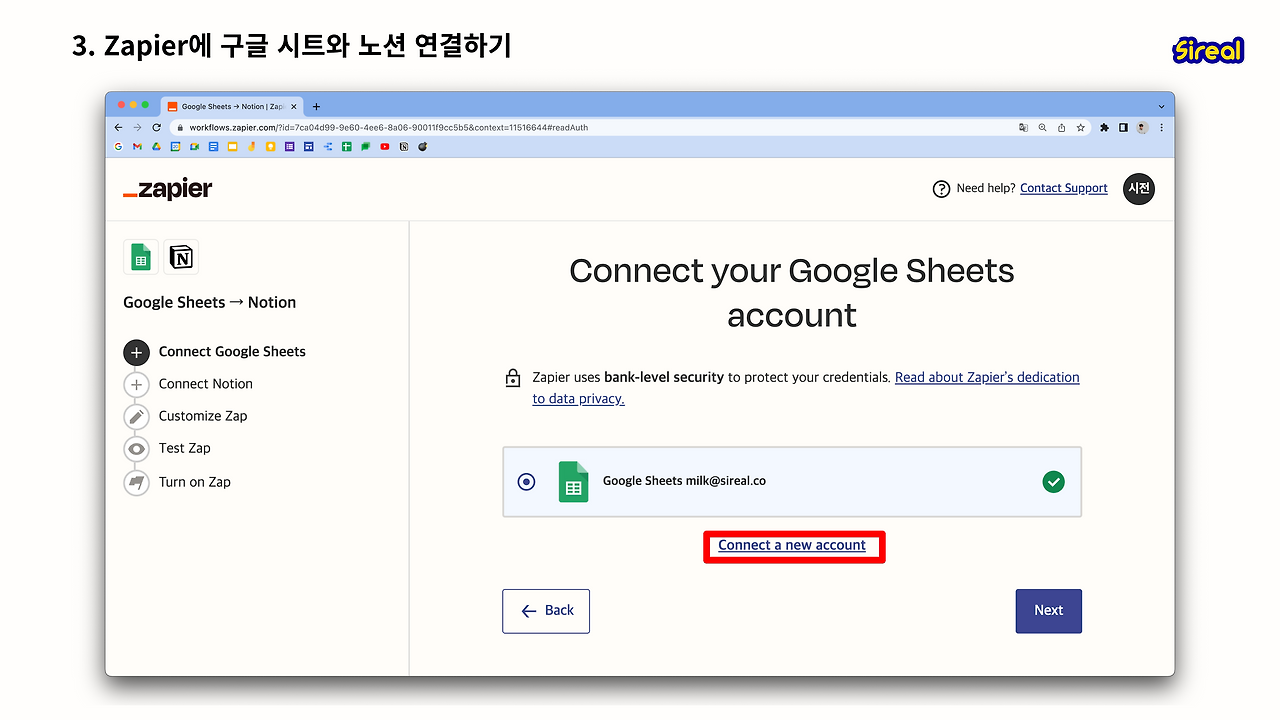The width and height of the screenshot is (1280, 720).
Task: Click the Google Sheets icon in sidebar
Action: (x=141, y=257)
